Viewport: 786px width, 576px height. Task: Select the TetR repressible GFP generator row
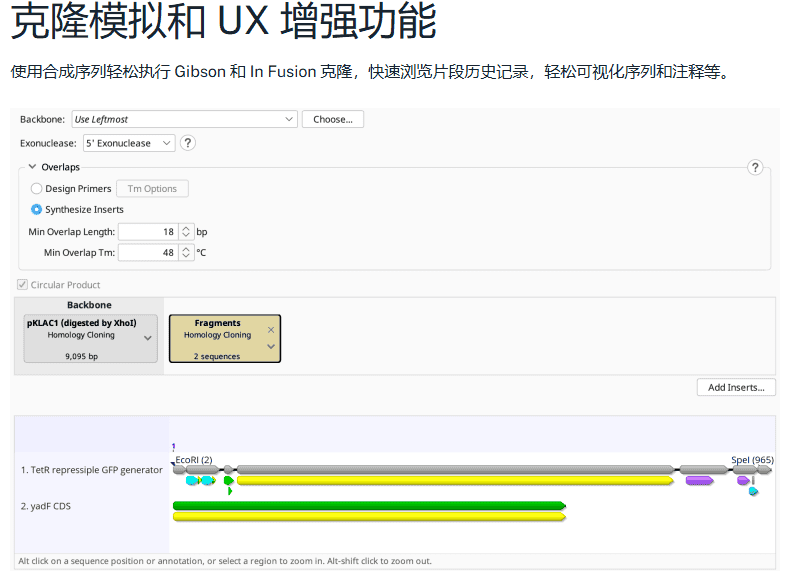pos(92,470)
